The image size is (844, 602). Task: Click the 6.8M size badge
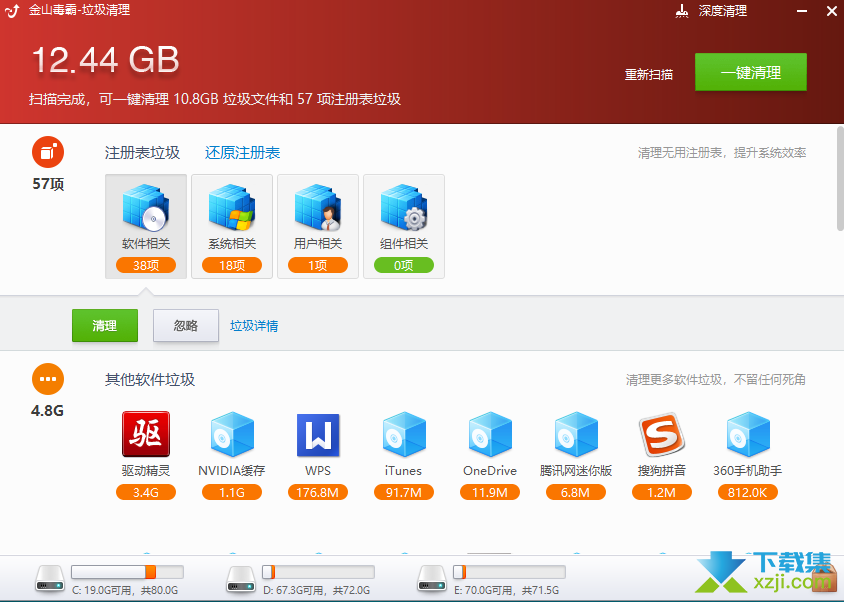coord(575,492)
